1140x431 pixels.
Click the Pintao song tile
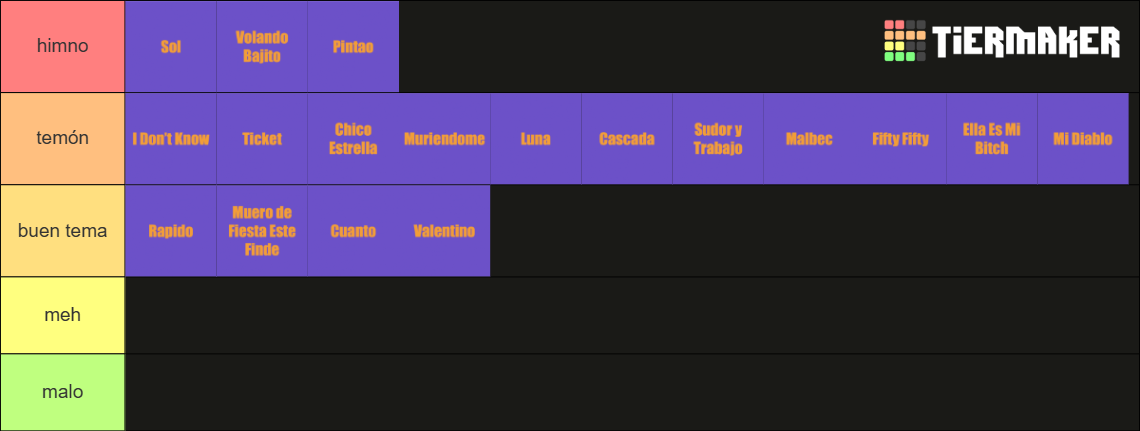point(353,47)
